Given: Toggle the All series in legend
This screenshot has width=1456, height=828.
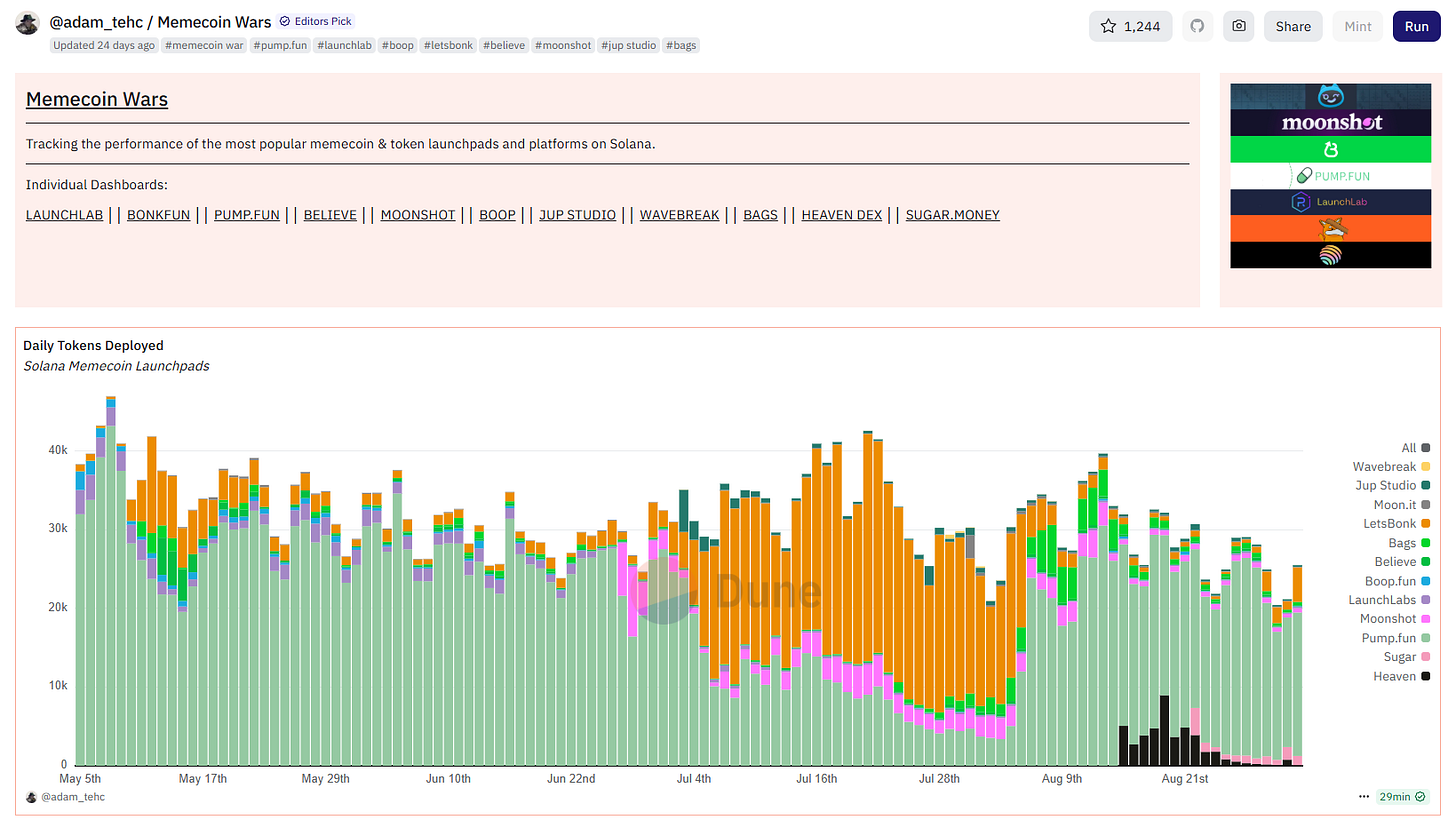Looking at the screenshot, I should tap(1415, 448).
